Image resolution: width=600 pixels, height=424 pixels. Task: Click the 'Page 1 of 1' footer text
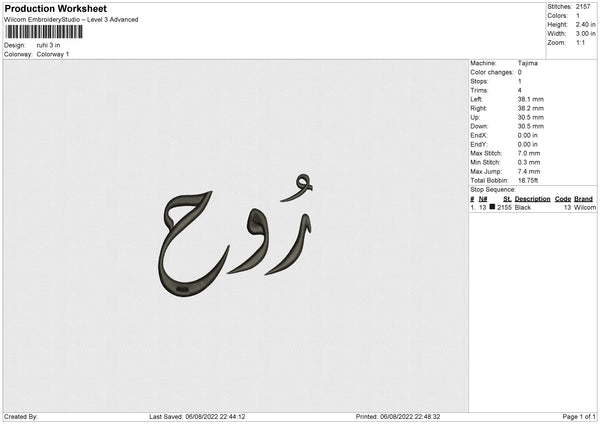579,417
